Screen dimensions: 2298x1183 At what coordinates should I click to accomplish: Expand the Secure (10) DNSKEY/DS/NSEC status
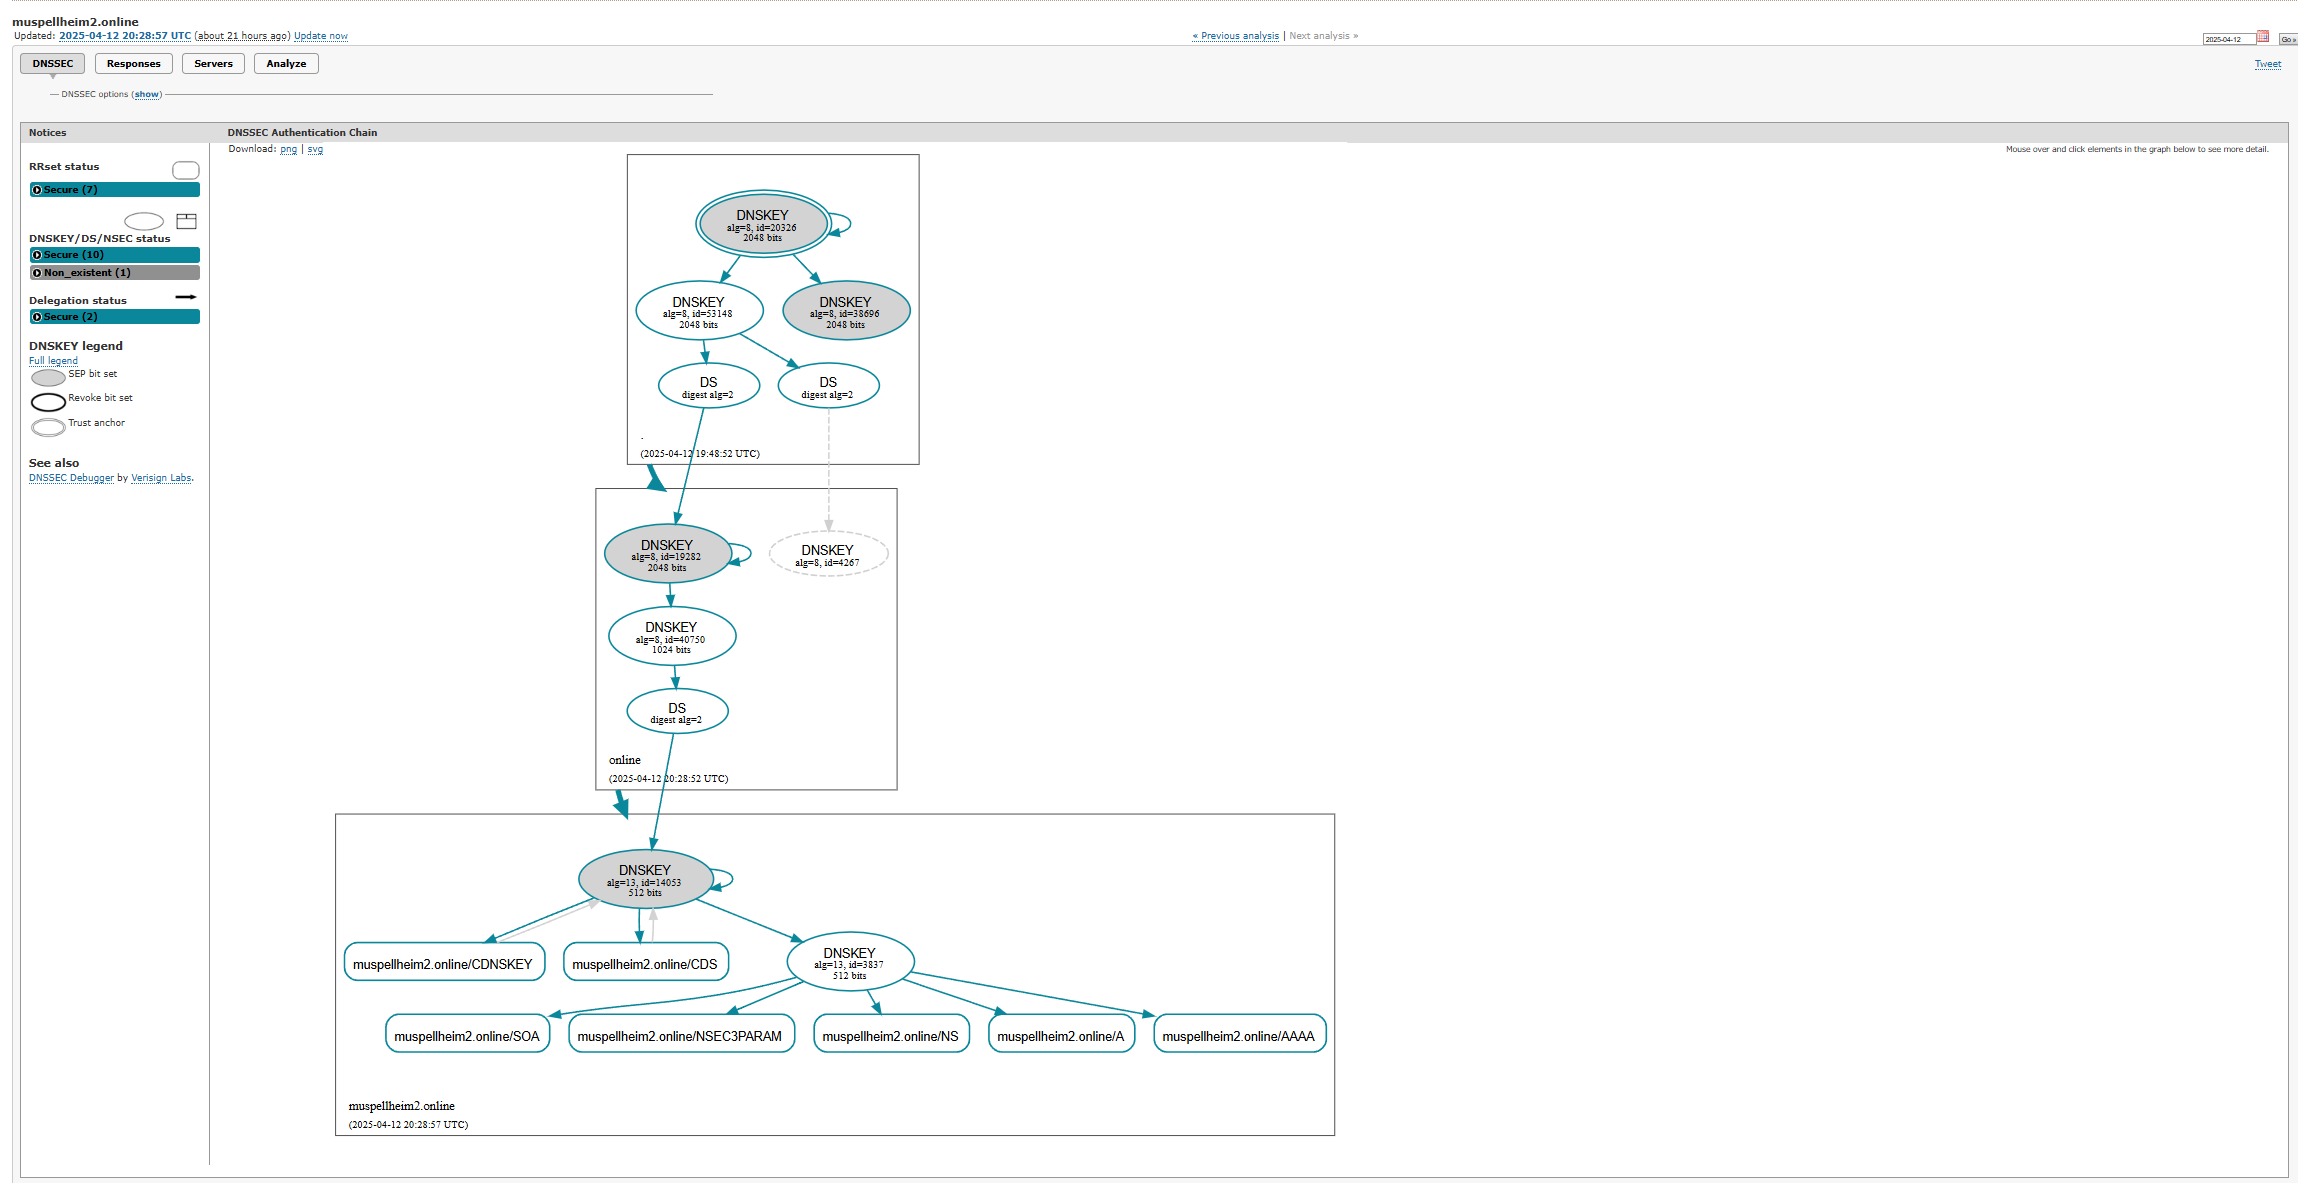114,255
